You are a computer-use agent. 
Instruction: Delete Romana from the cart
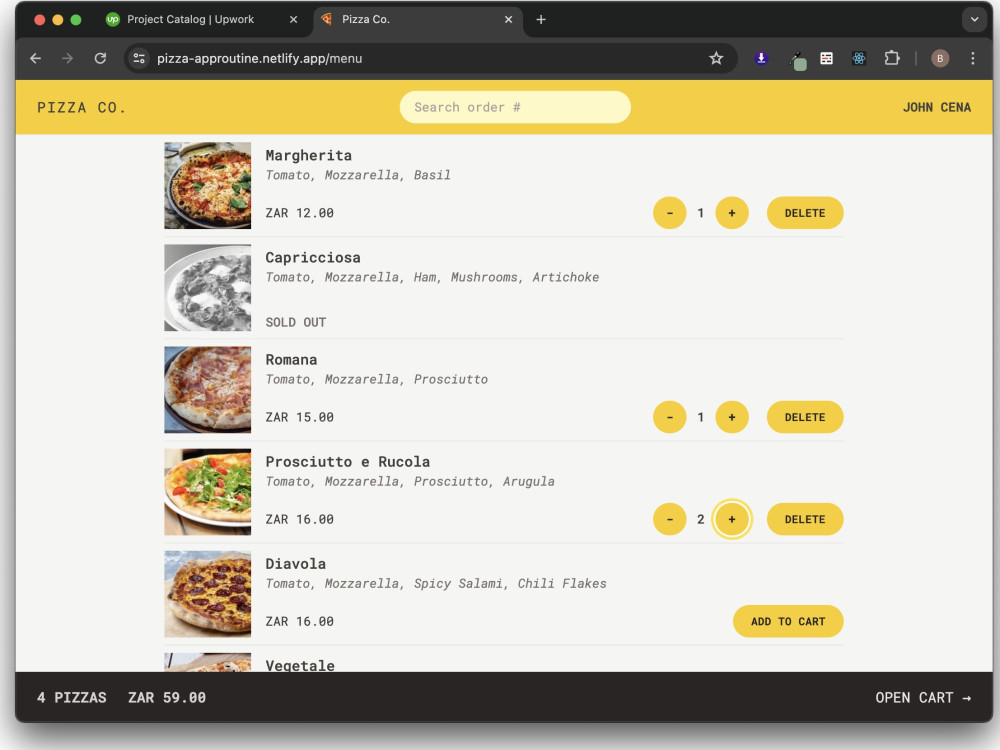tap(805, 417)
